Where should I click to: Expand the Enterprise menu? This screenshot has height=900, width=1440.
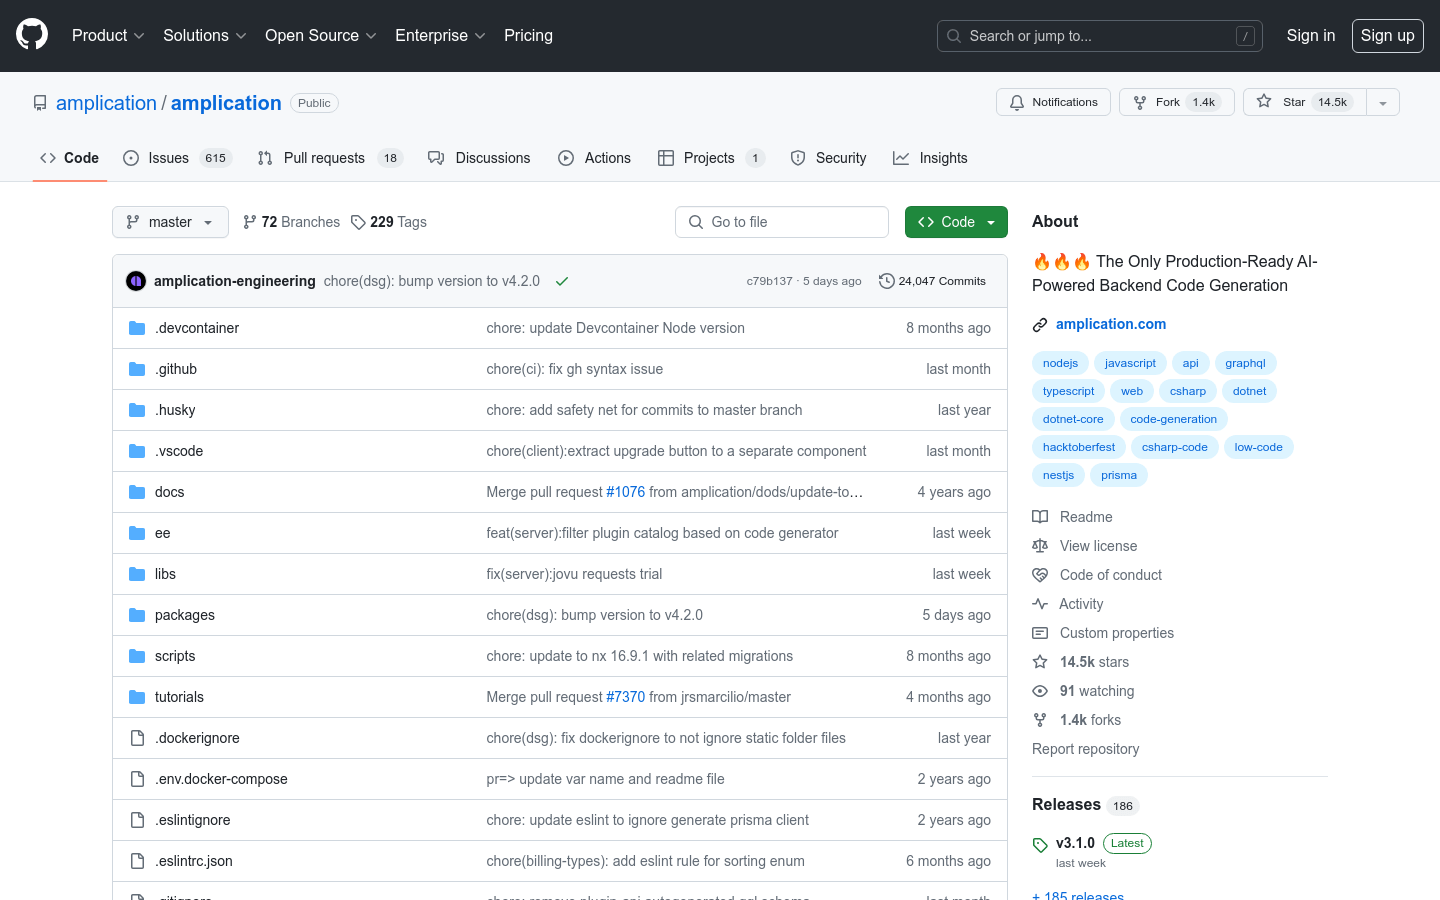pos(440,35)
